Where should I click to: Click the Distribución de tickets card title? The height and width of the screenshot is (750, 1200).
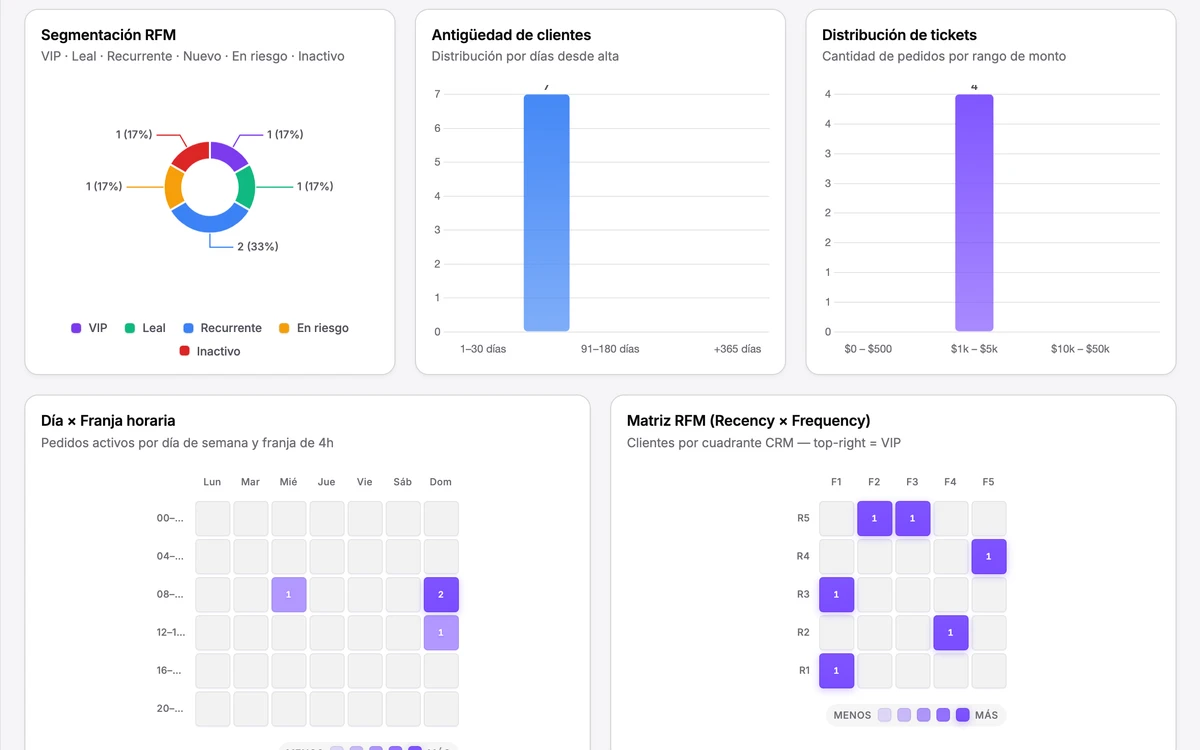(899, 35)
